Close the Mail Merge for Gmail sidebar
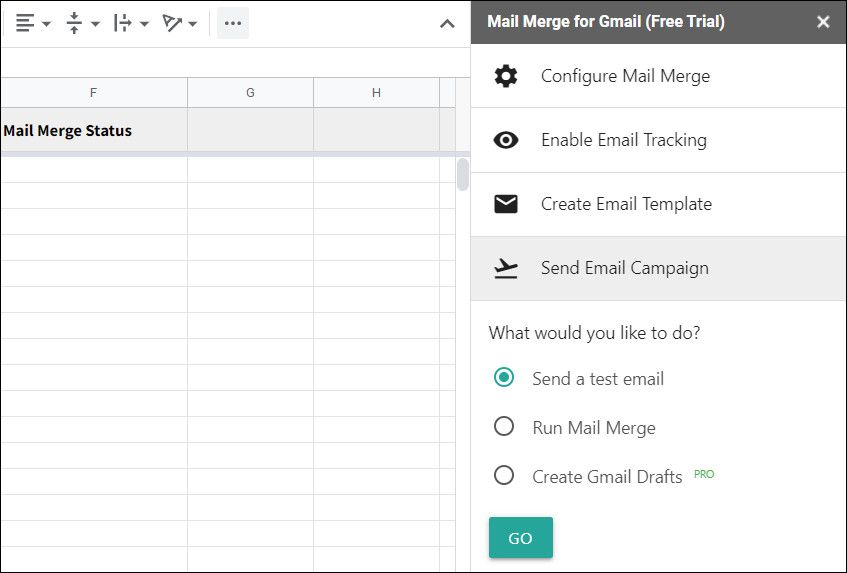The image size is (847, 573). (823, 22)
